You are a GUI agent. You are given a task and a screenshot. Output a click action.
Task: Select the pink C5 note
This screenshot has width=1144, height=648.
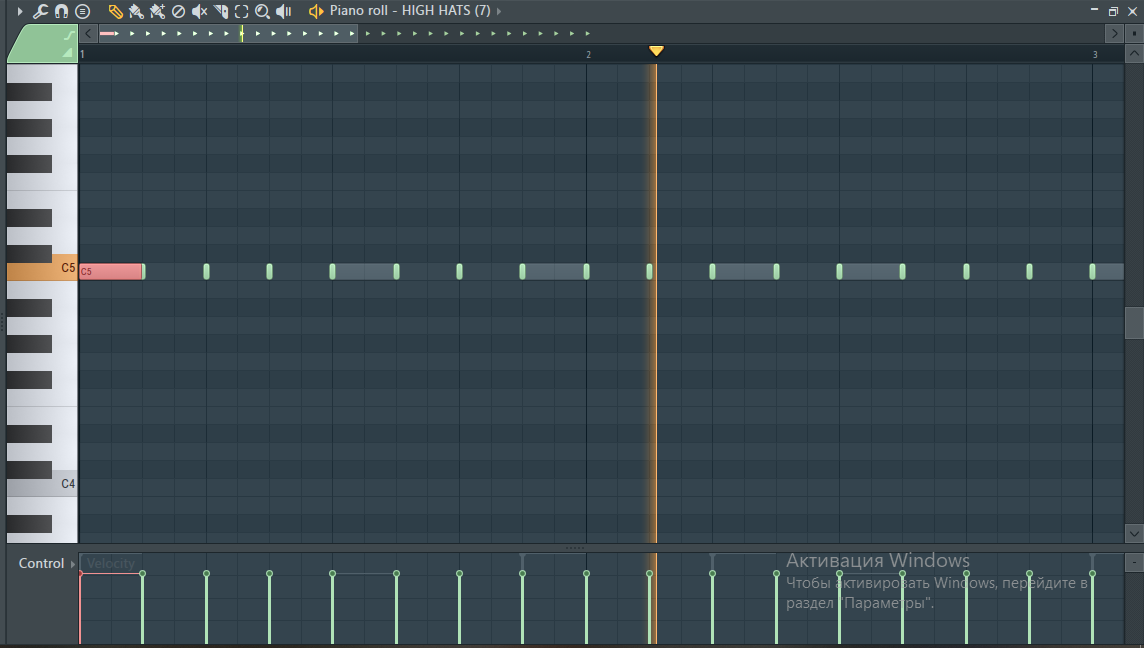tap(112, 271)
